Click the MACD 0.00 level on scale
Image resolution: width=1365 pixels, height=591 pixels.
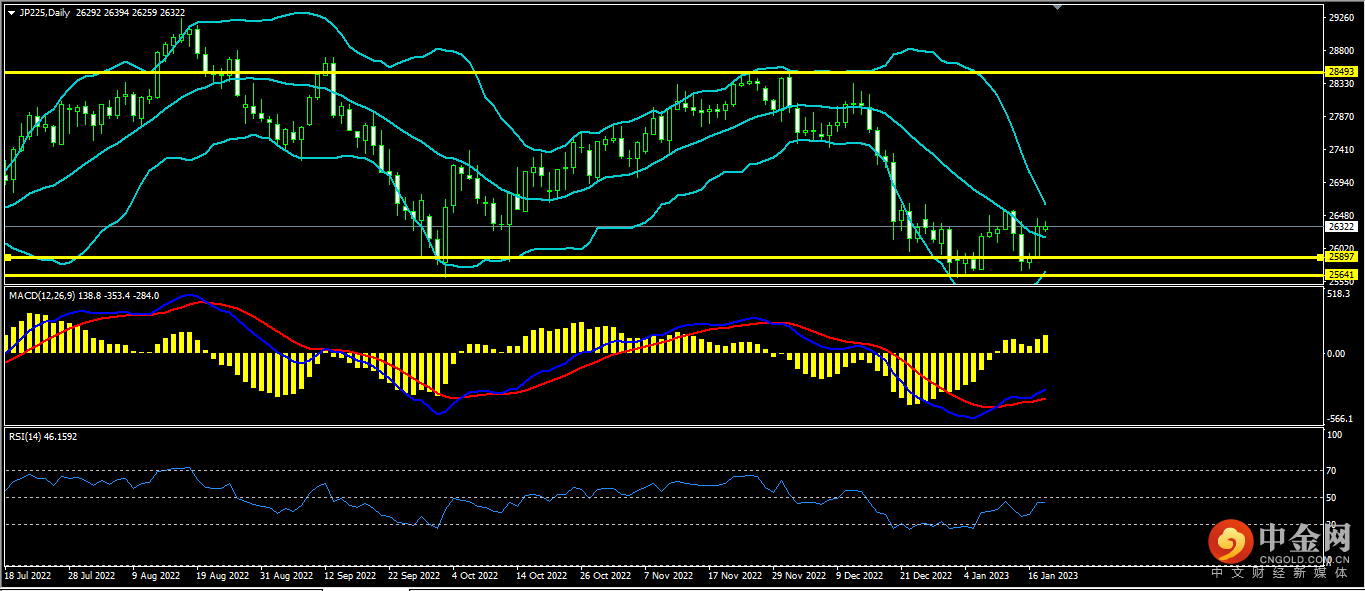(x=1336, y=353)
